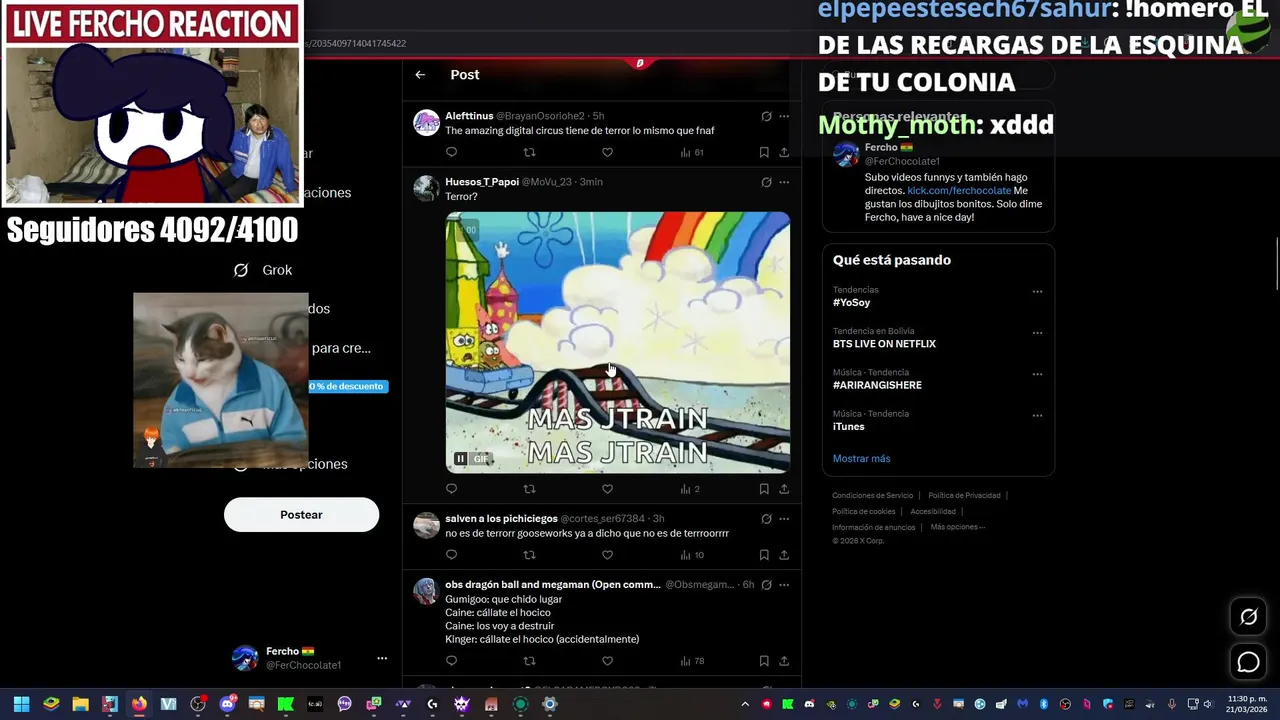Reply to Alefttinus's post

451,153
